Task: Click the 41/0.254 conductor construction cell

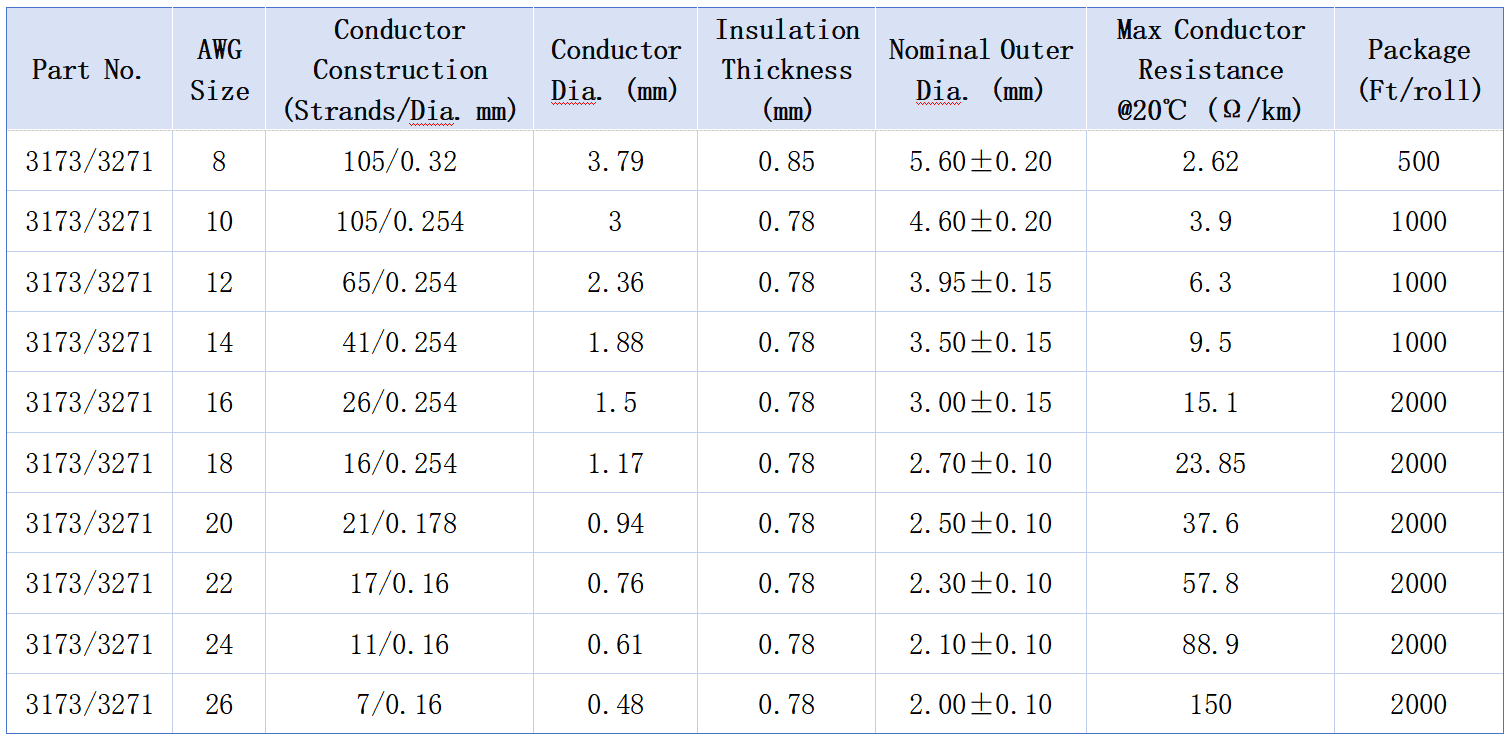Action: [x=399, y=342]
